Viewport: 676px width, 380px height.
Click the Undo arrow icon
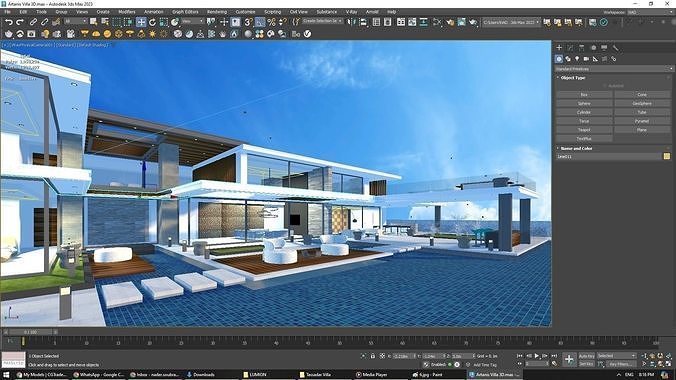[9, 22]
